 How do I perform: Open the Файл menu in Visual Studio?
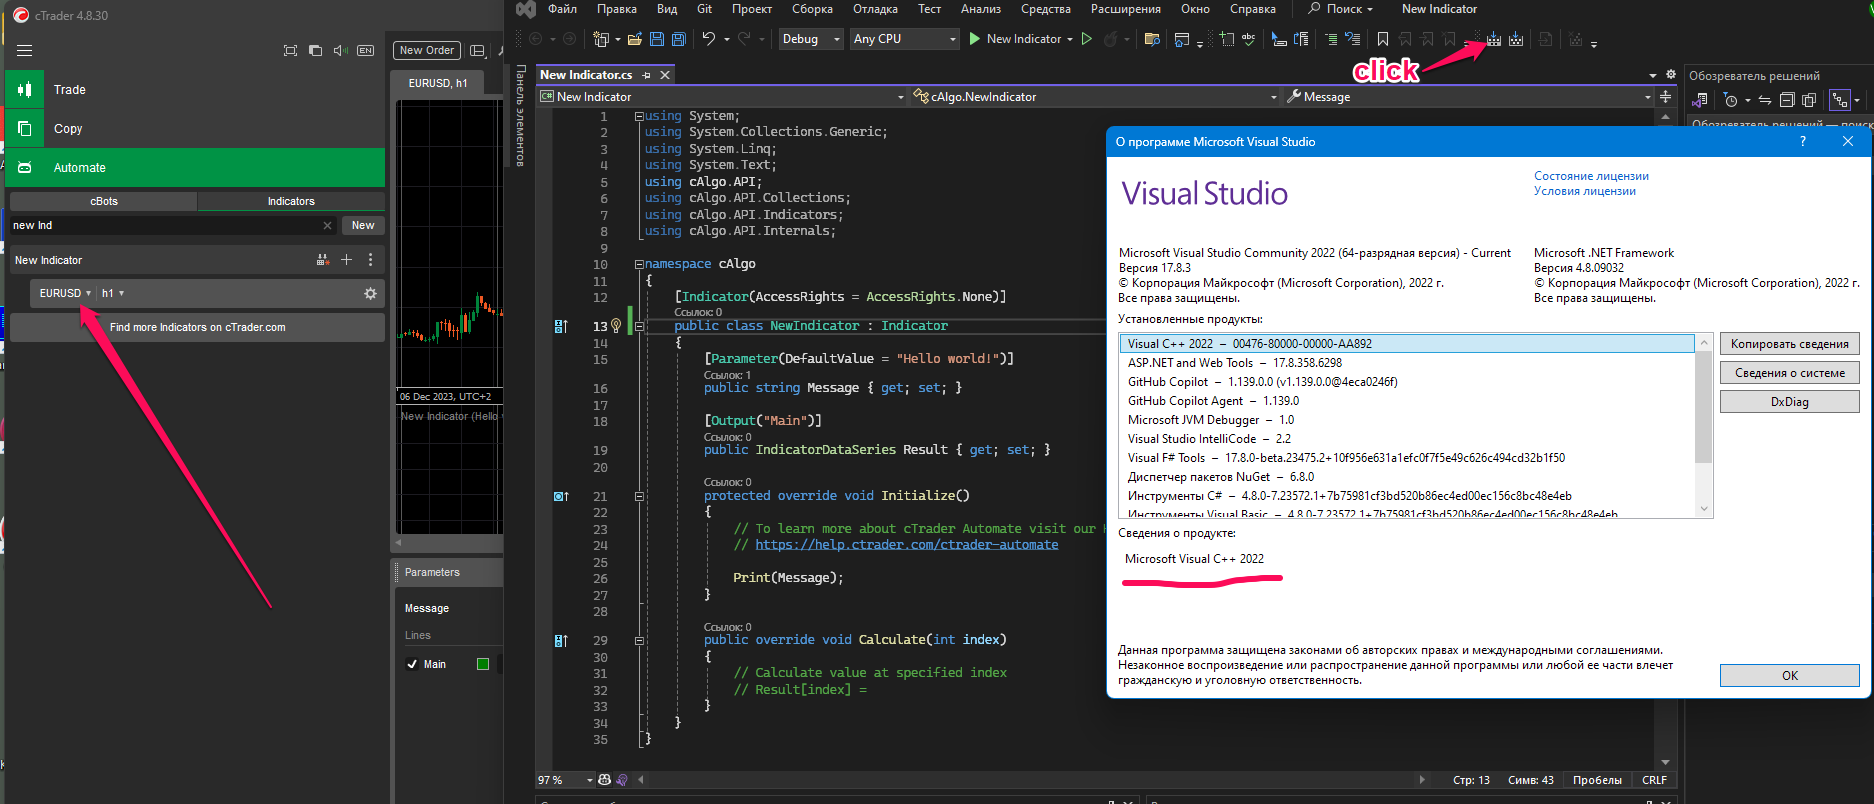click(x=562, y=9)
